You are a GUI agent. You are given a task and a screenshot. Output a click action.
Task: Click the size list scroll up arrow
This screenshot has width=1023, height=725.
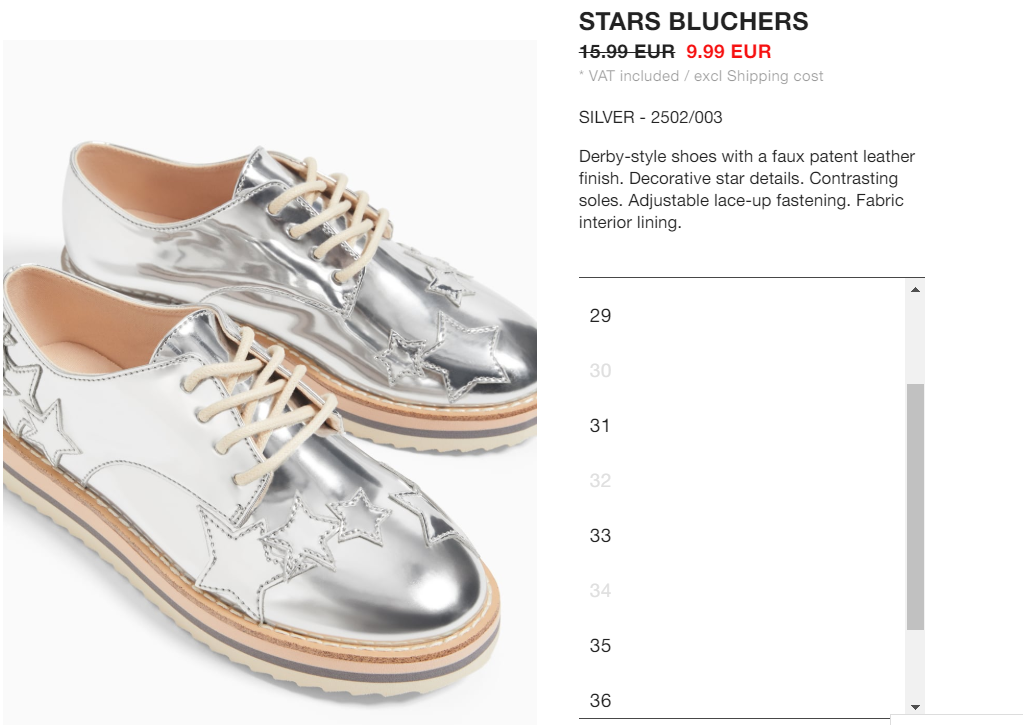pos(915,289)
